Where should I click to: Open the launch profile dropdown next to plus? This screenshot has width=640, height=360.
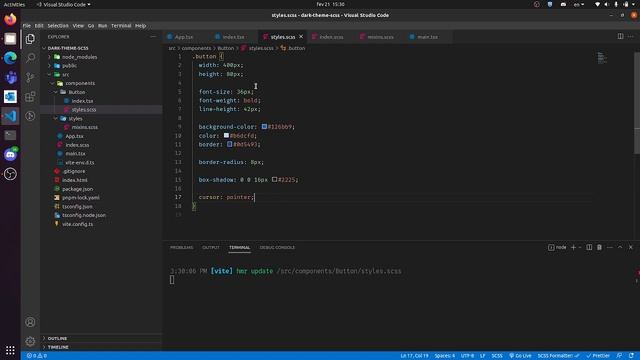pyautogui.click(x=580, y=247)
